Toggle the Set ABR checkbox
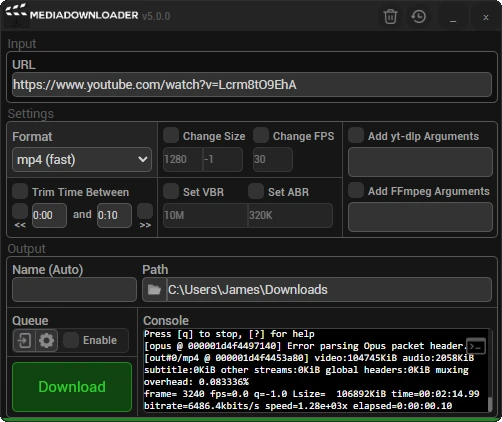Screen dimensions: 502x422 [x=256, y=191]
